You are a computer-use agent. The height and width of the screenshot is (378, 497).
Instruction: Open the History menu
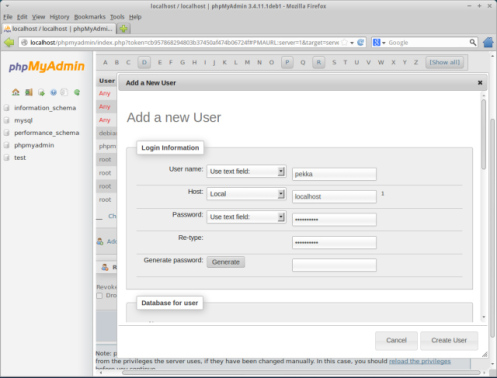tap(59, 17)
